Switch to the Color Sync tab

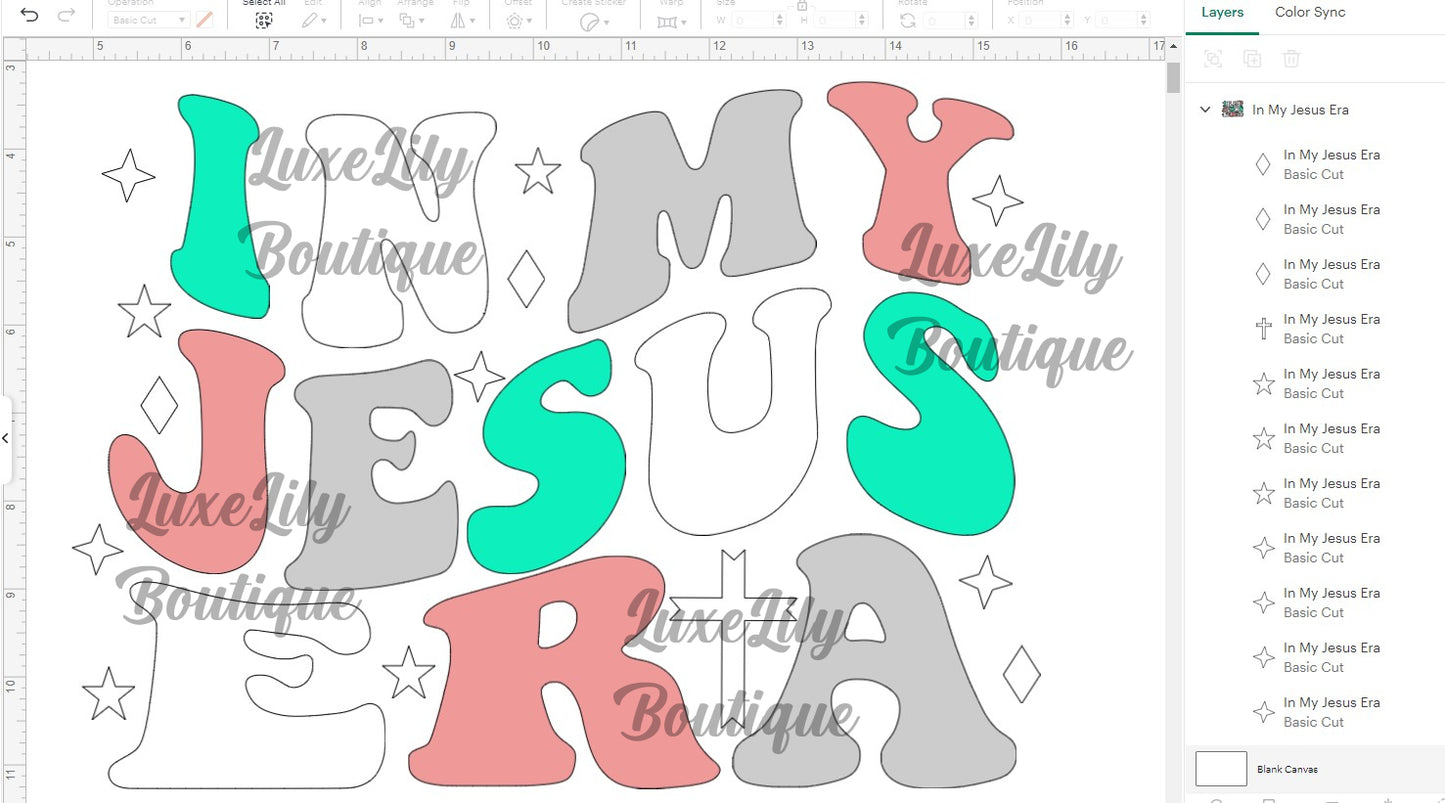click(x=1310, y=12)
